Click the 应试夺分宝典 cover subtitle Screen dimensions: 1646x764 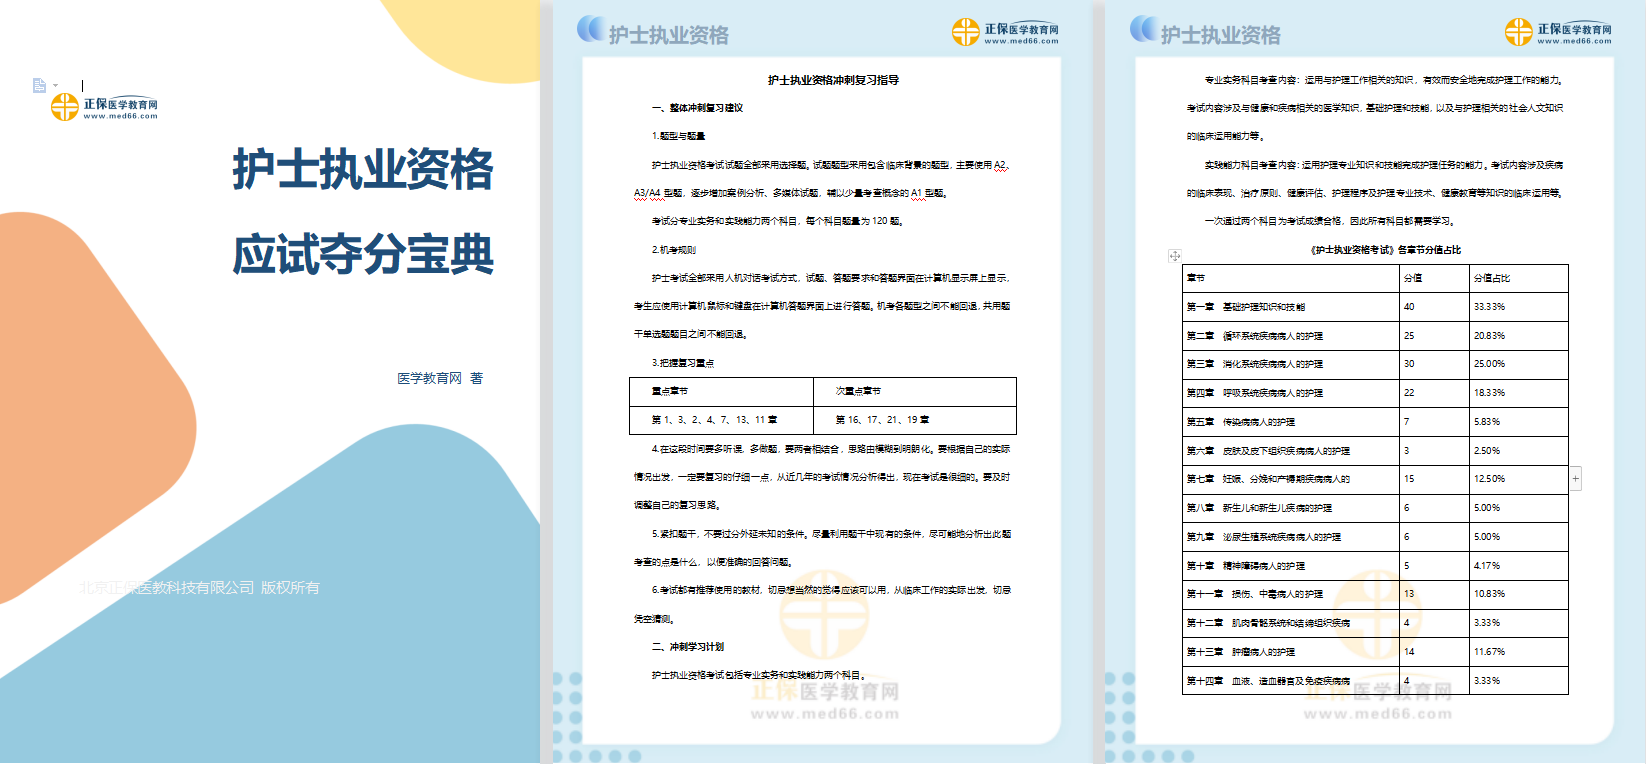click(x=363, y=254)
